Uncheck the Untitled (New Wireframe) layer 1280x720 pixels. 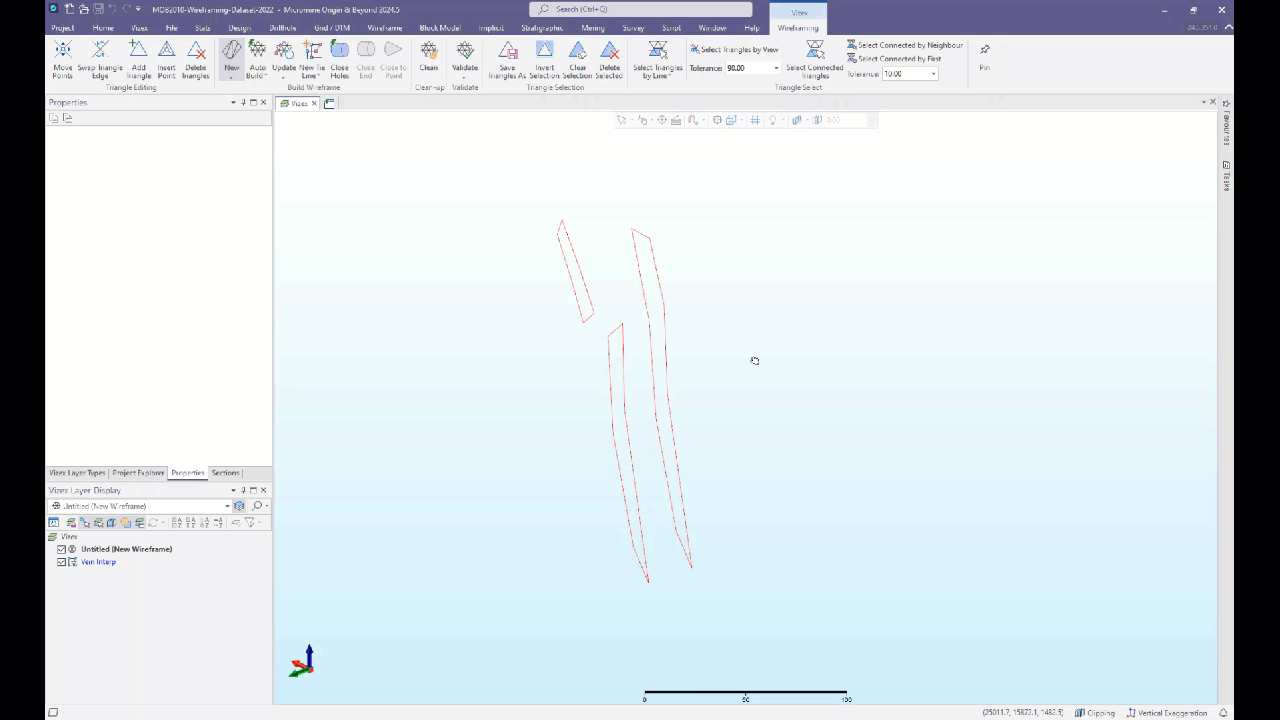pyautogui.click(x=62, y=548)
